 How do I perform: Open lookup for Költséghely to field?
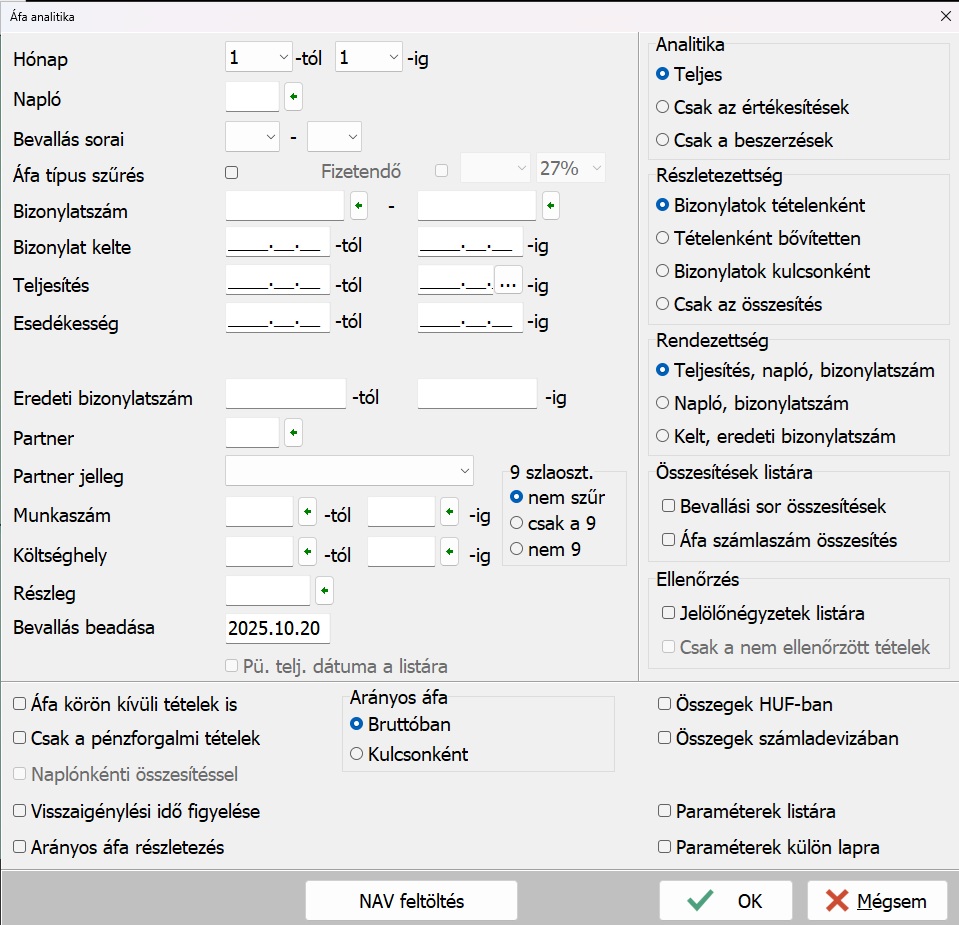pos(449,551)
